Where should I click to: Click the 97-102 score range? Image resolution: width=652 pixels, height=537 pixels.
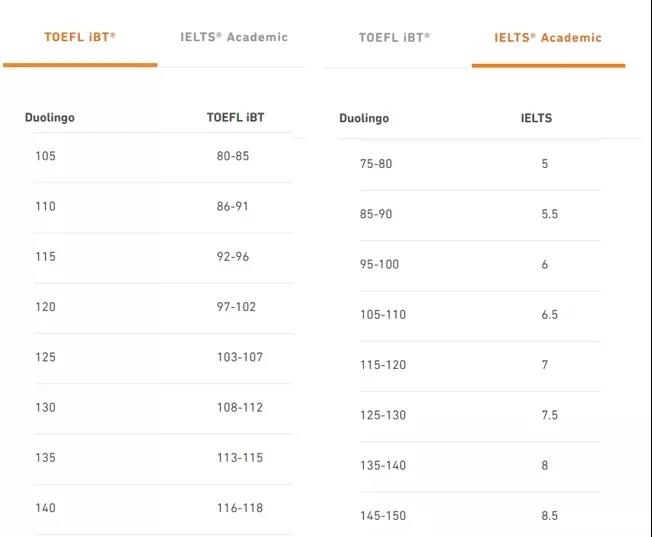236,306
